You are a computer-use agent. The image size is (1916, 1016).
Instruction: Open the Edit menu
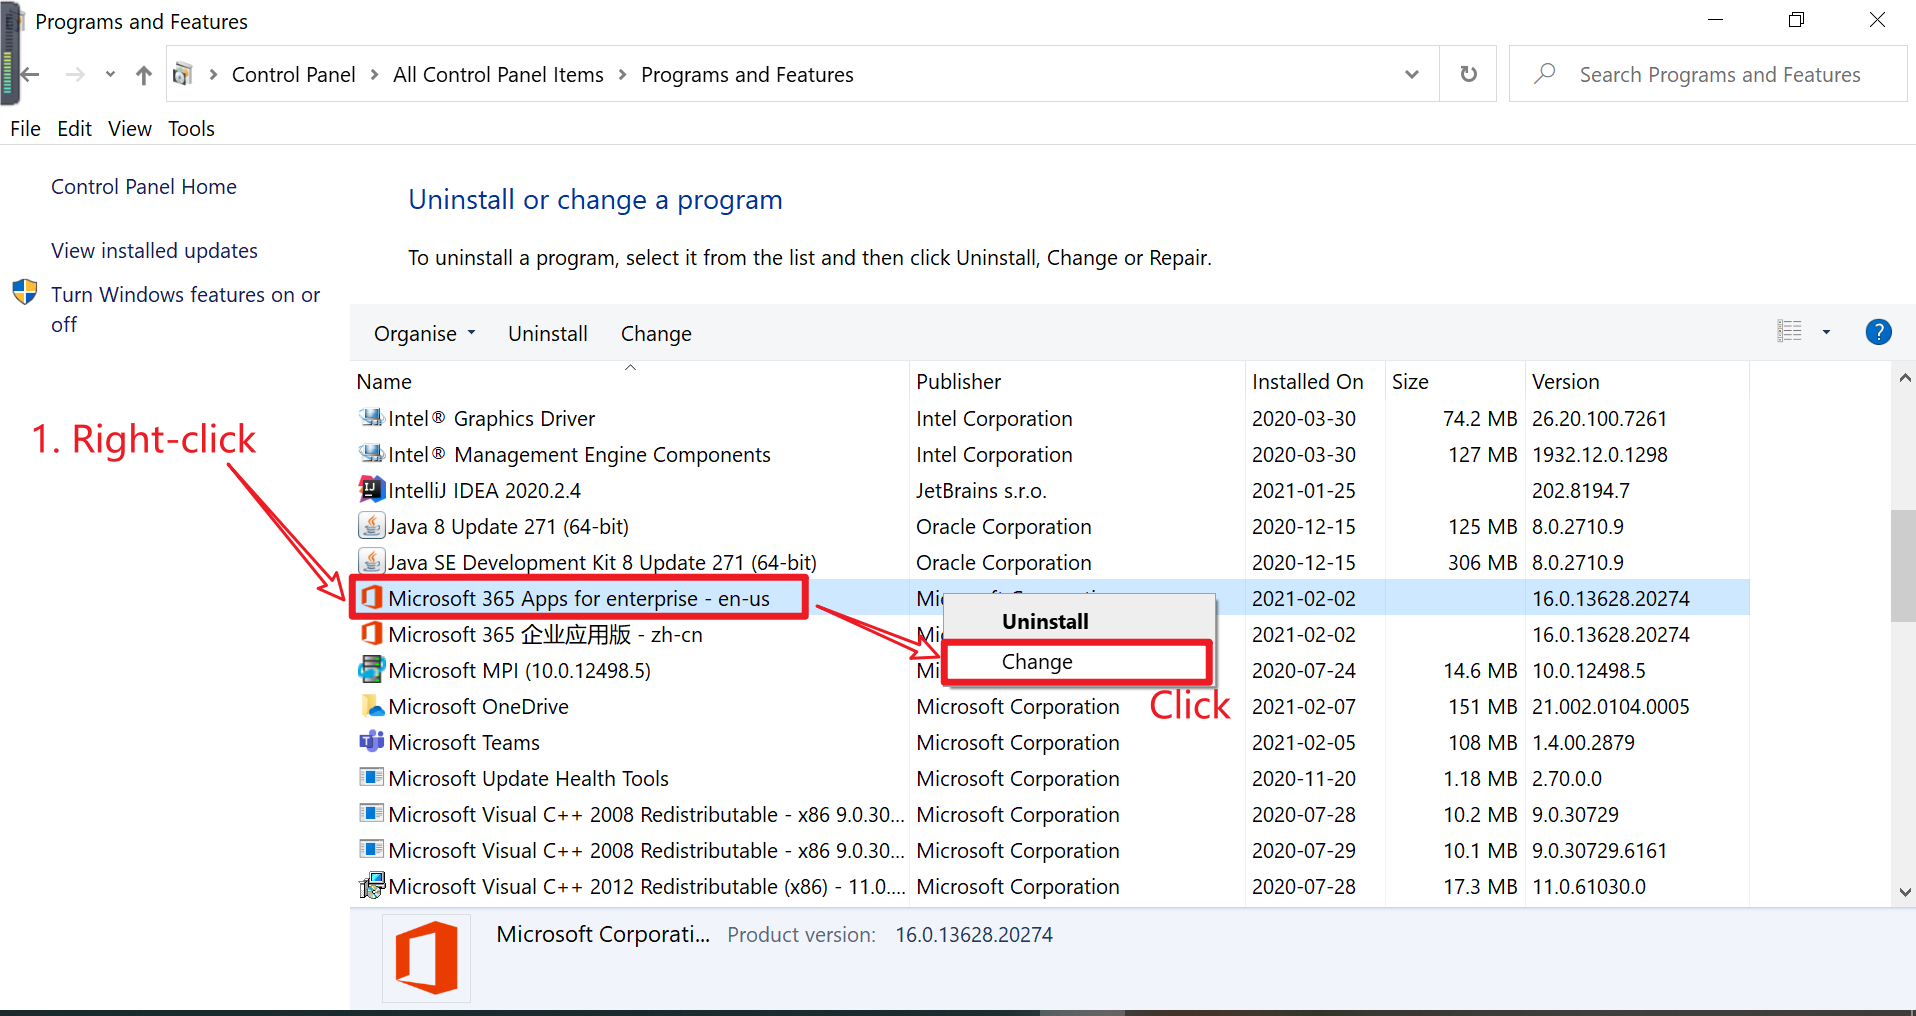(74, 128)
